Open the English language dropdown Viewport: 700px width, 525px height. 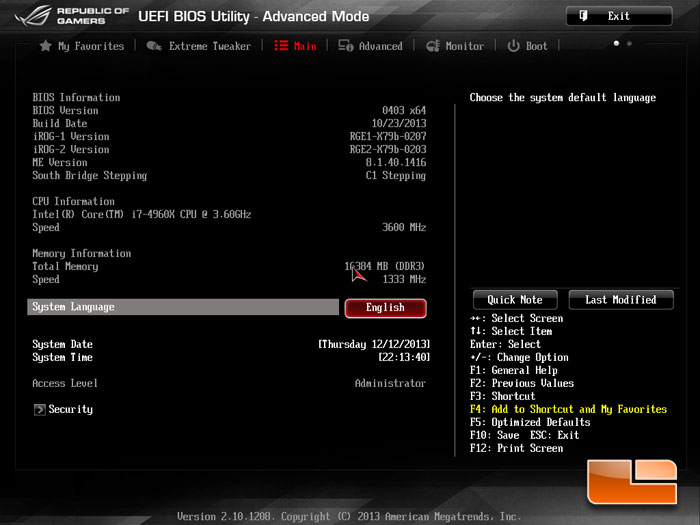point(385,308)
